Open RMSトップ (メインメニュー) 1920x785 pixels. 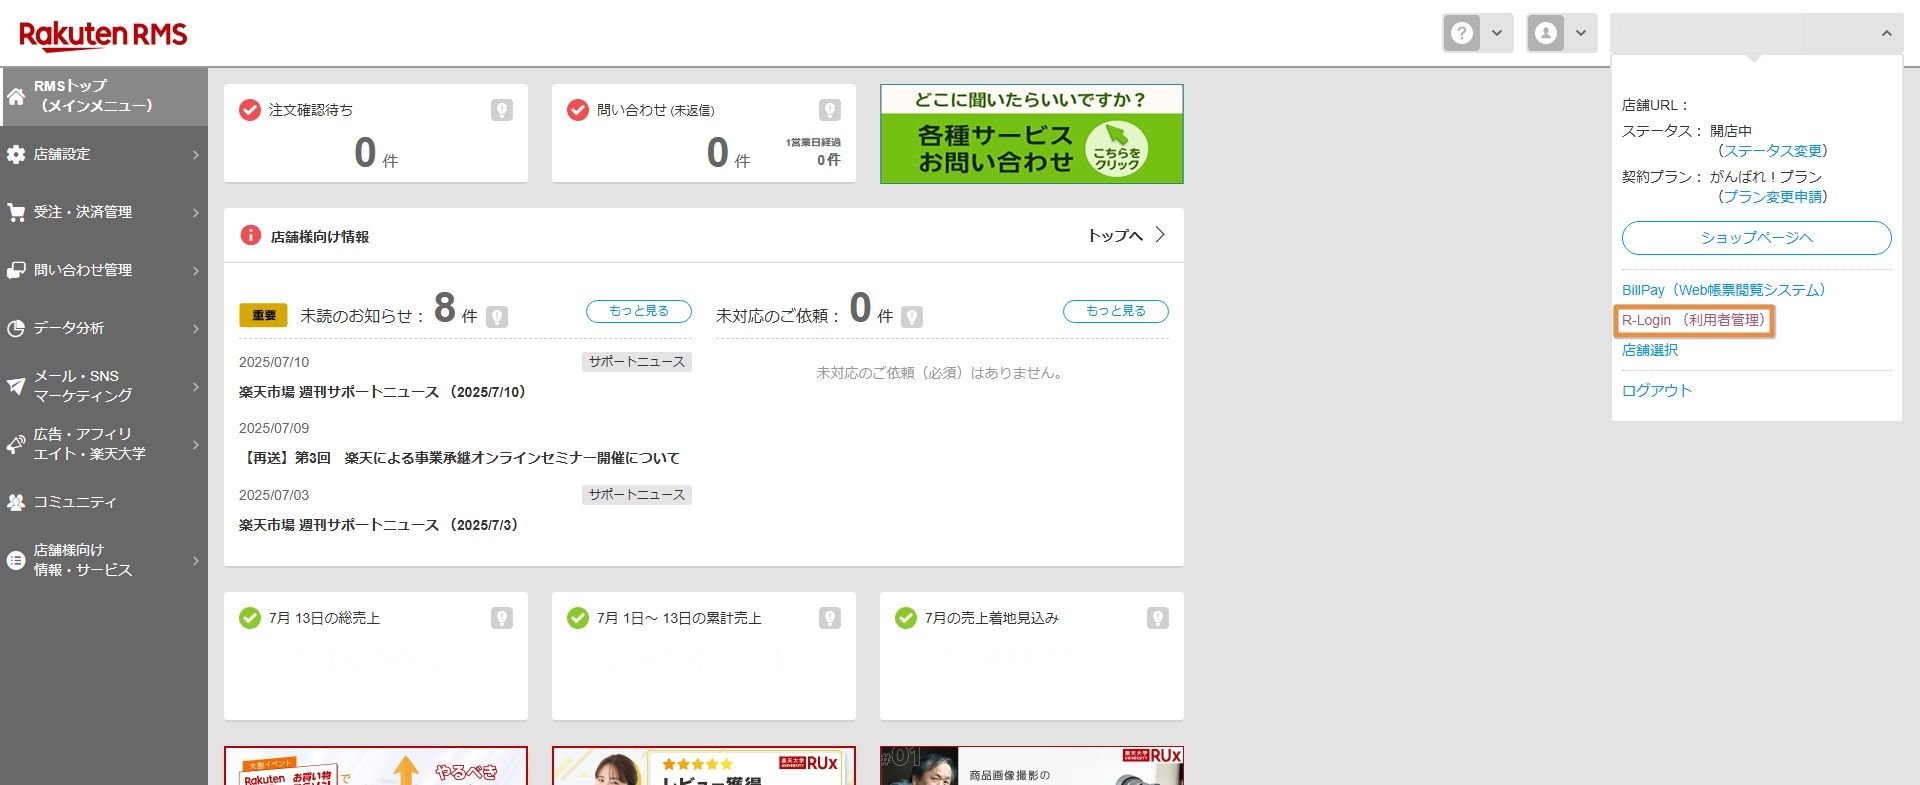(104, 96)
